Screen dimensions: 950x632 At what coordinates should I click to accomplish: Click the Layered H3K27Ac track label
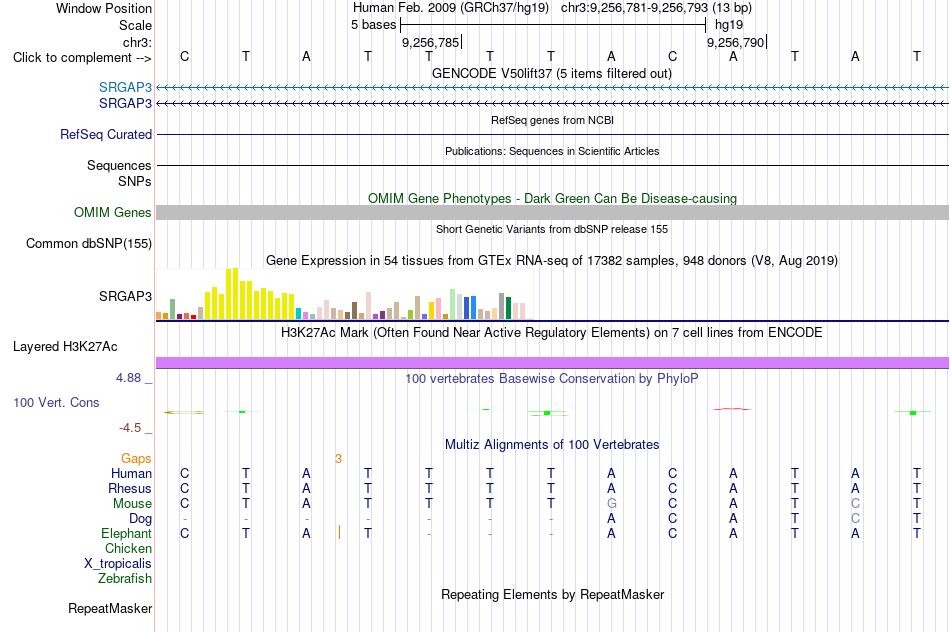pyautogui.click(x=65, y=347)
